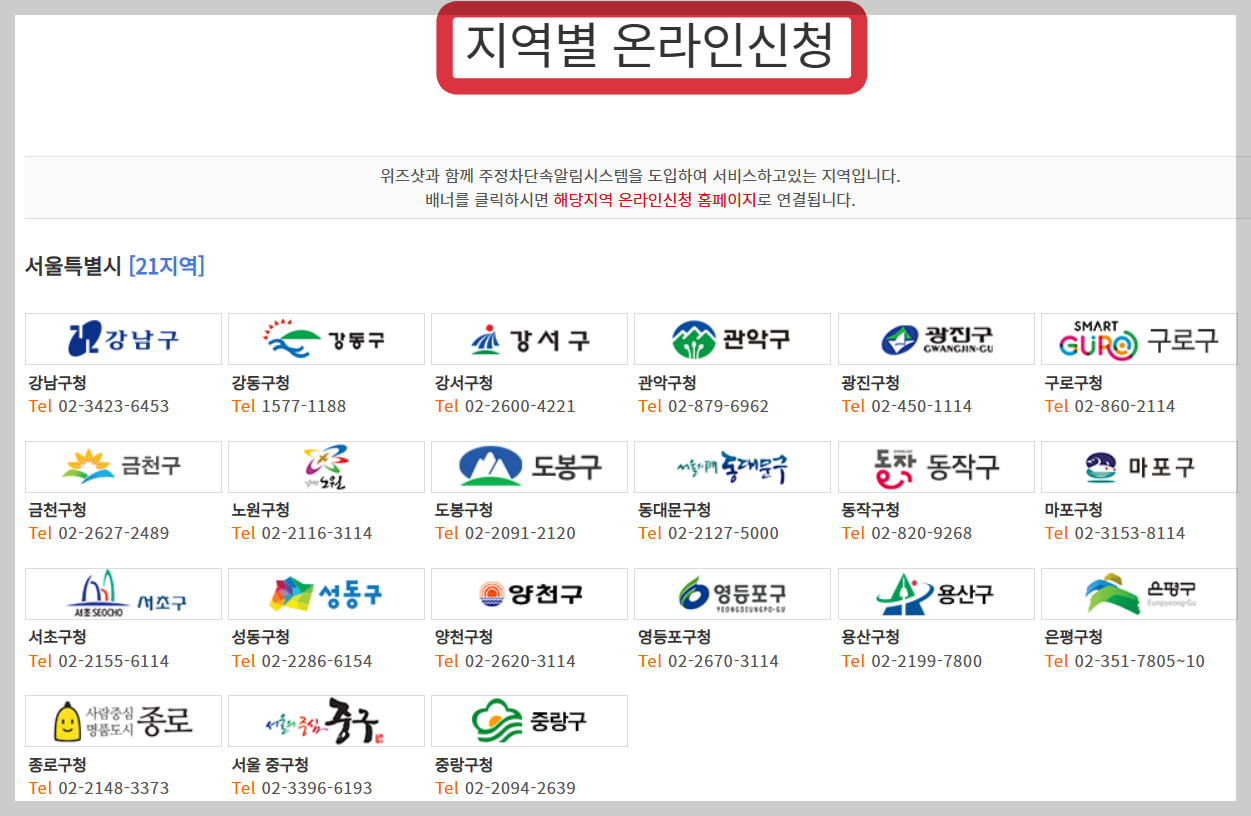Select phone number 02-3153-8114
1251x816 pixels.
pyautogui.click(x=1130, y=533)
